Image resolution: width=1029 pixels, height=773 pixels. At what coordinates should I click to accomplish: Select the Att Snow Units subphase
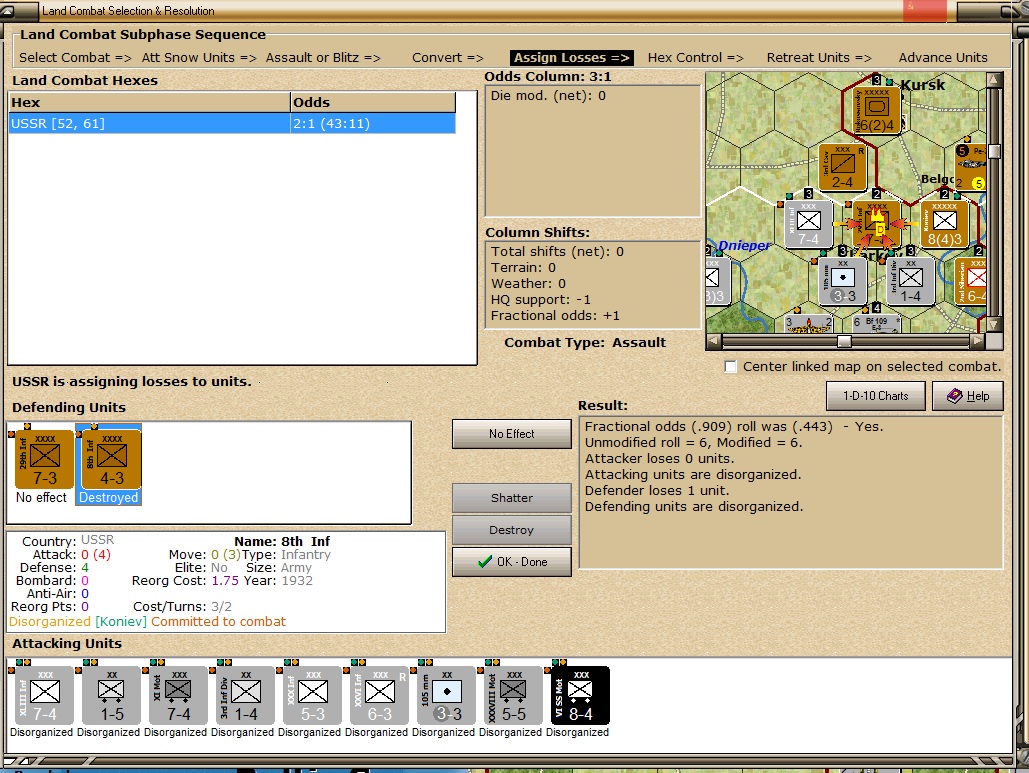[x=199, y=58]
